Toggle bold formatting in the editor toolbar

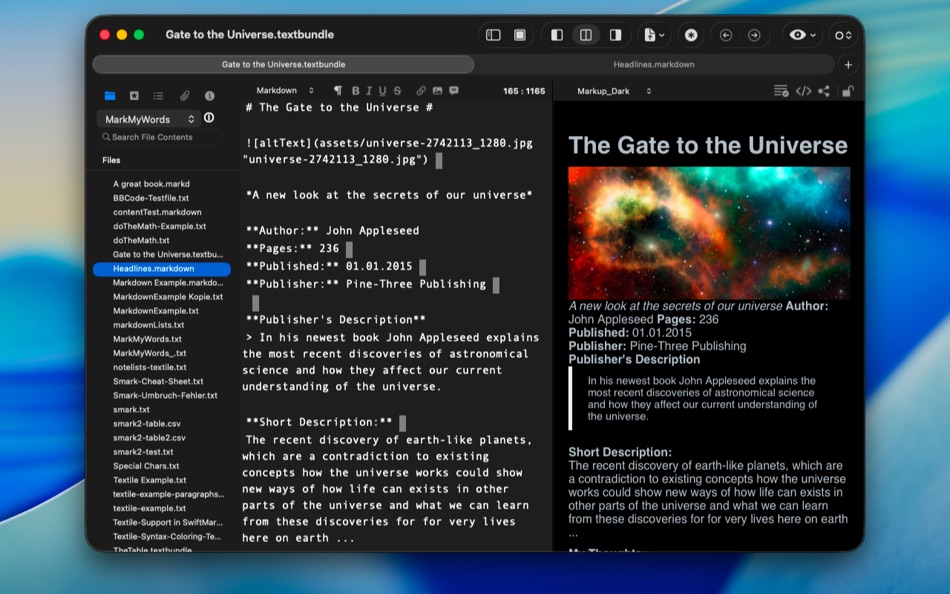354,90
